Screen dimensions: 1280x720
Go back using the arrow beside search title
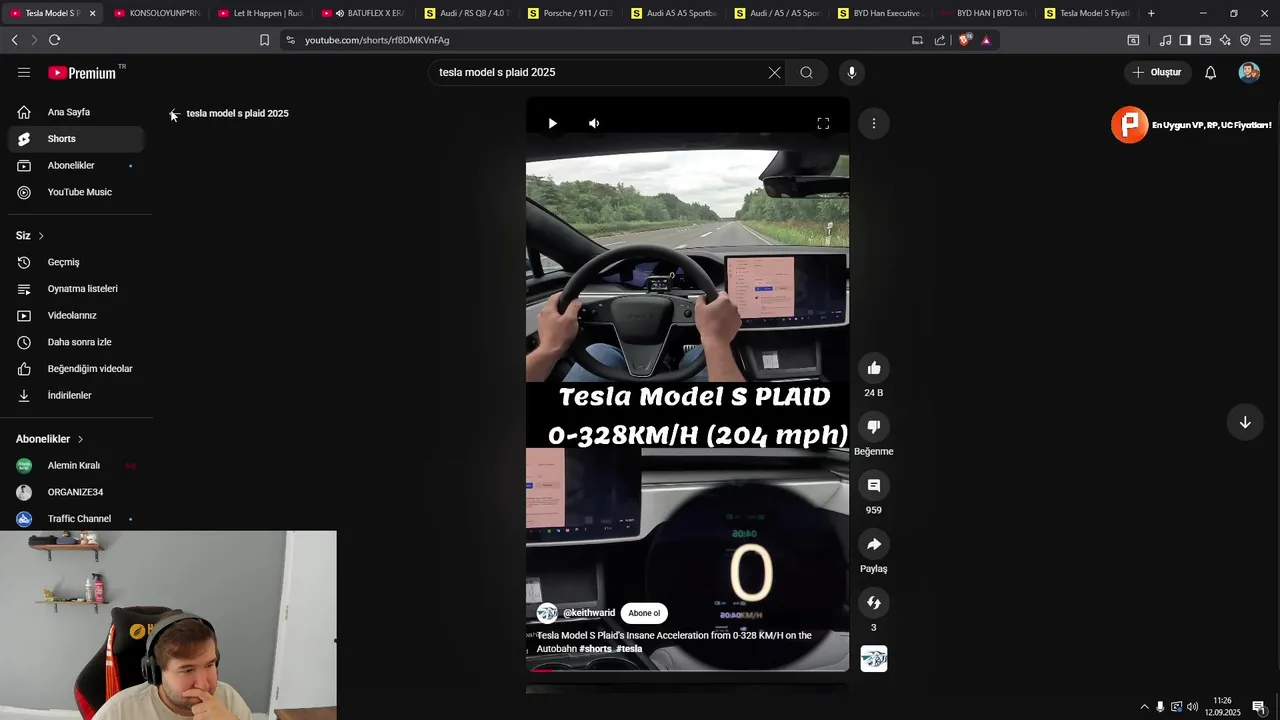pyautogui.click(x=174, y=113)
